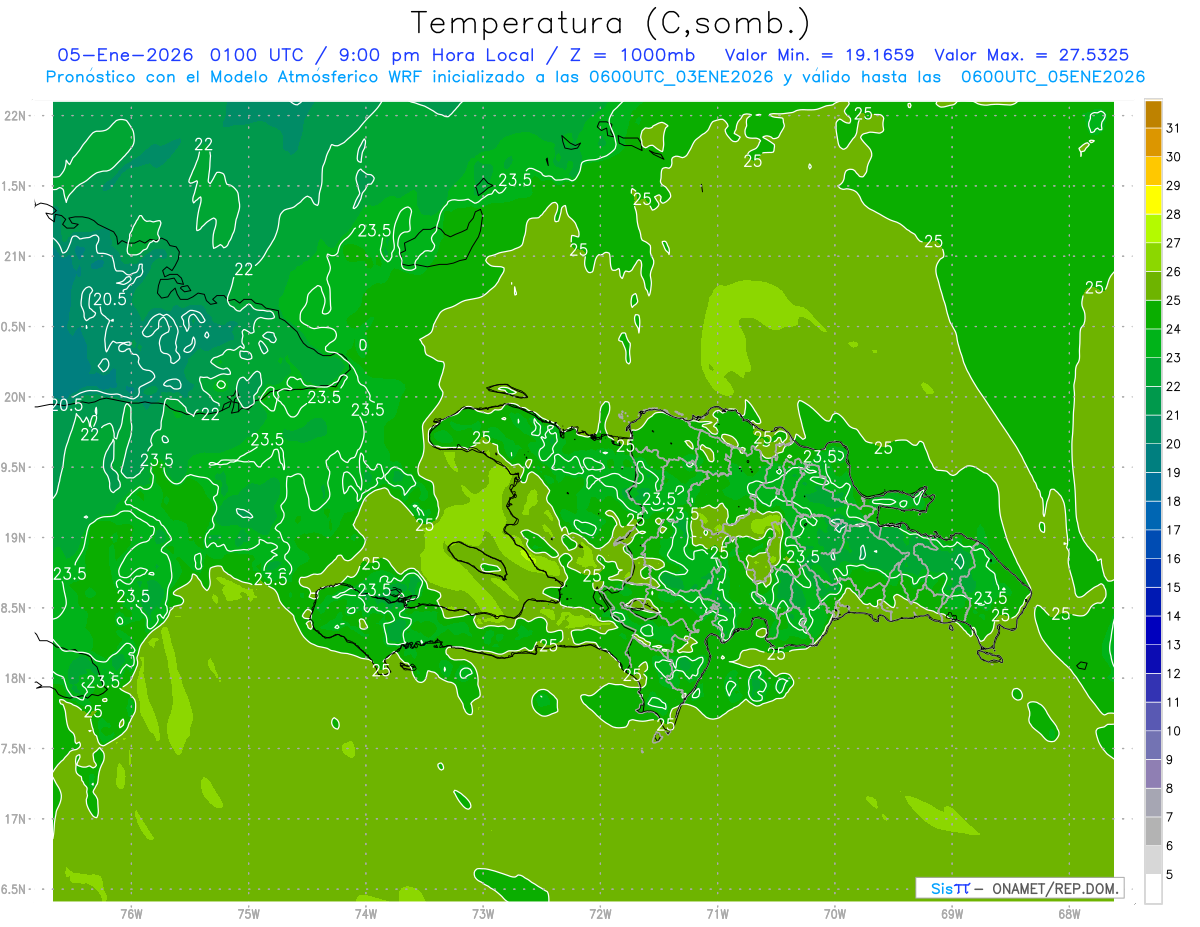The width and height of the screenshot is (1200, 927).
Task: Click the valid-until stamp "0600UTC_05ENE2026"
Action: (x=1054, y=77)
